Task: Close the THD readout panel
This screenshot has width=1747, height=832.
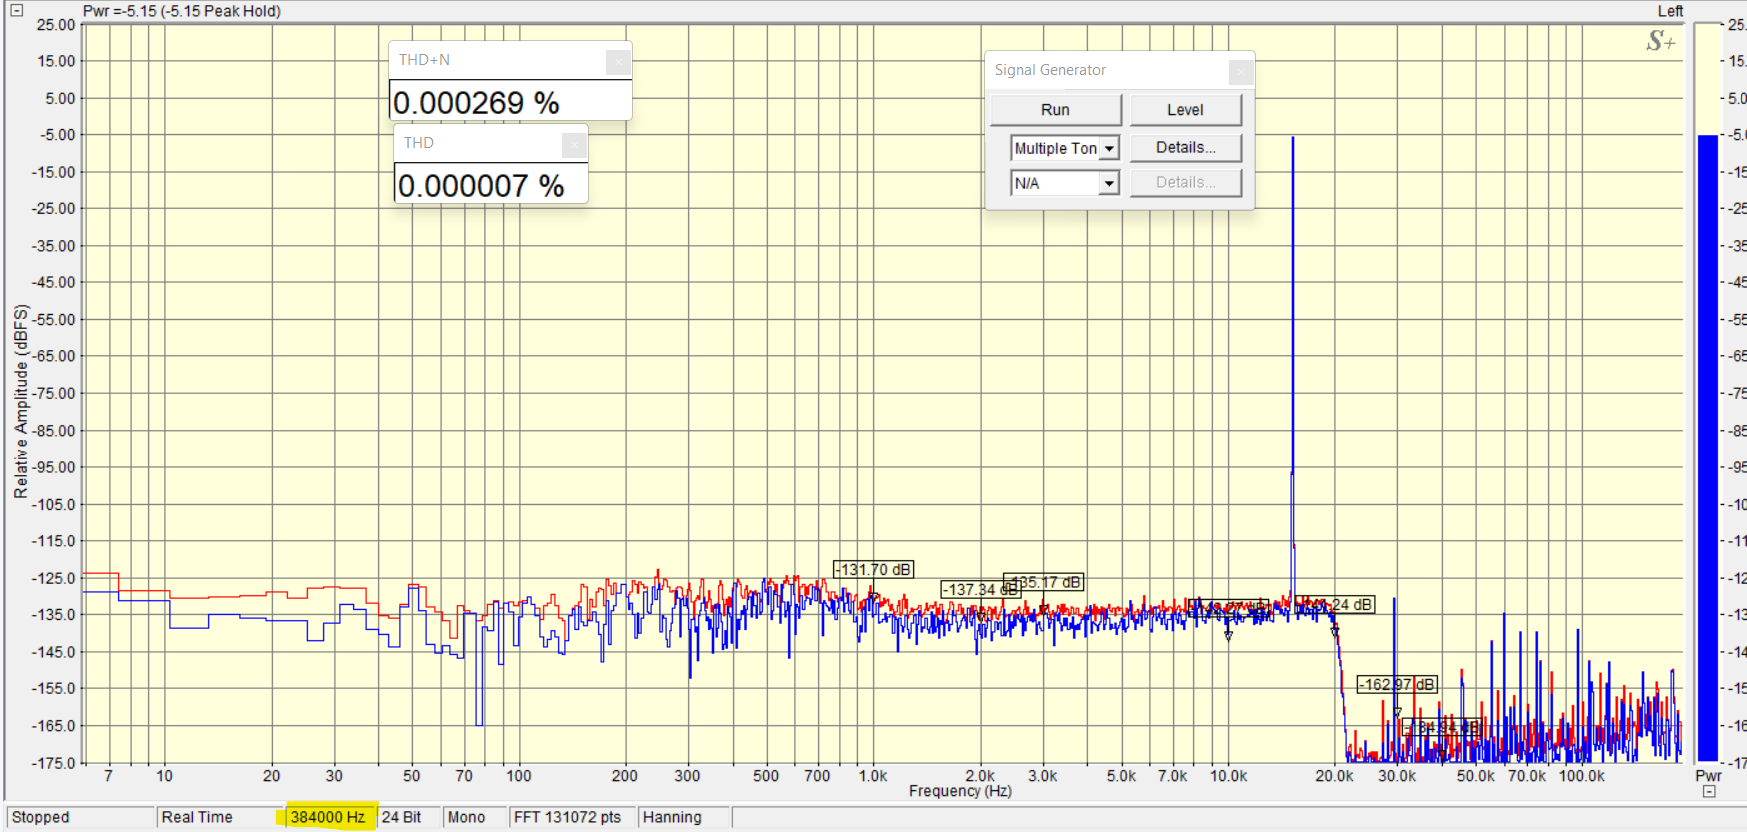Action: click(x=574, y=145)
